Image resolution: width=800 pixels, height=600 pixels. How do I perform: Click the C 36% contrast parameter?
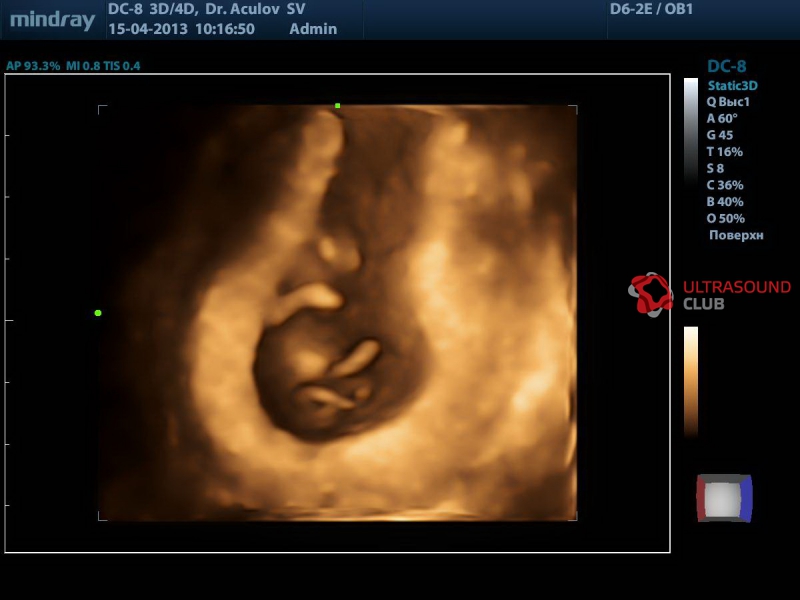(x=725, y=185)
